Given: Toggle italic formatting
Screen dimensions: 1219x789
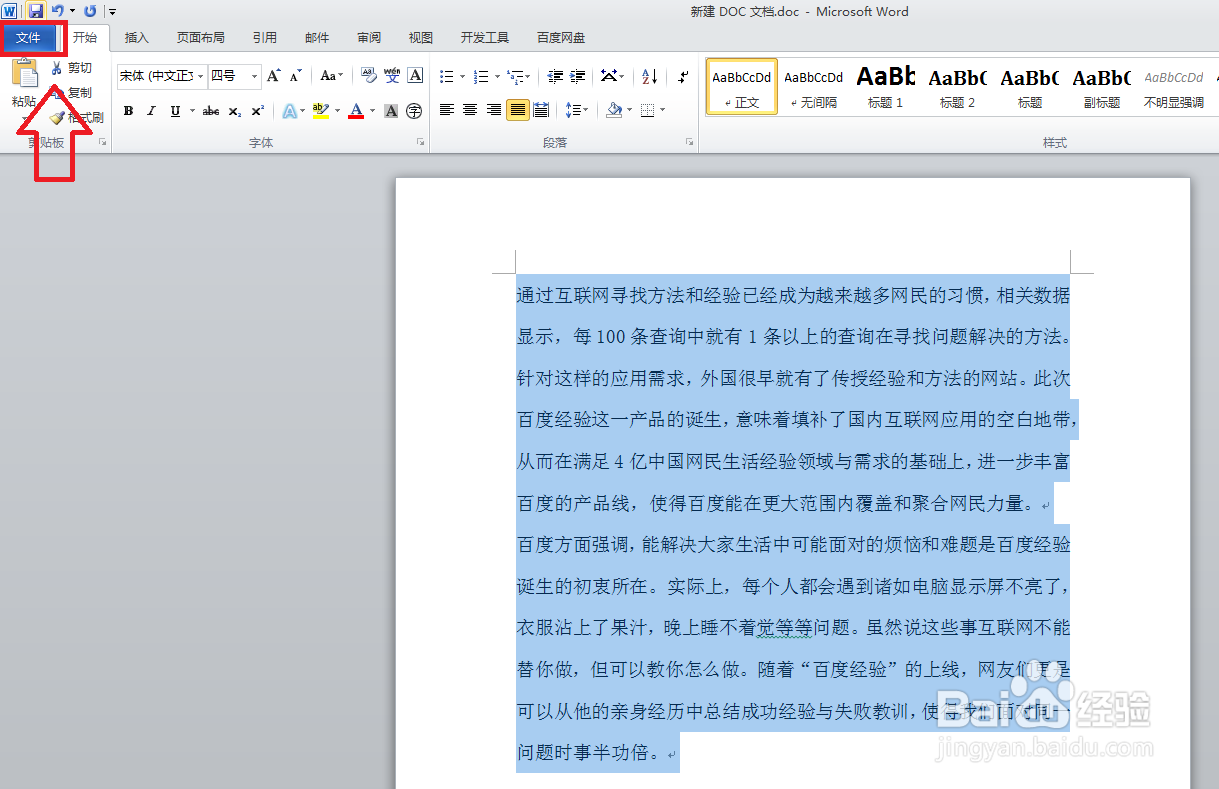Looking at the screenshot, I should [x=151, y=111].
